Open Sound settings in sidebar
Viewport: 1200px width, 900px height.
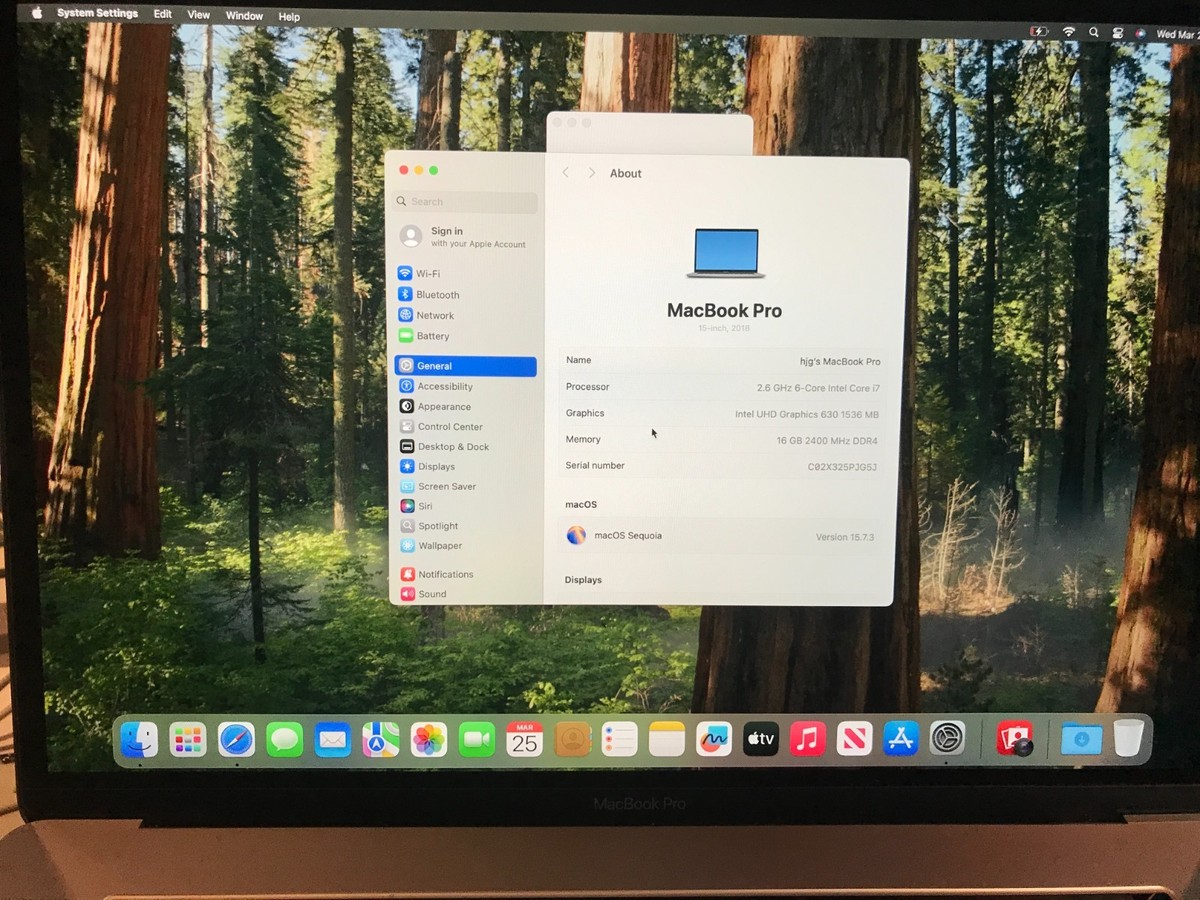pos(424,594)
